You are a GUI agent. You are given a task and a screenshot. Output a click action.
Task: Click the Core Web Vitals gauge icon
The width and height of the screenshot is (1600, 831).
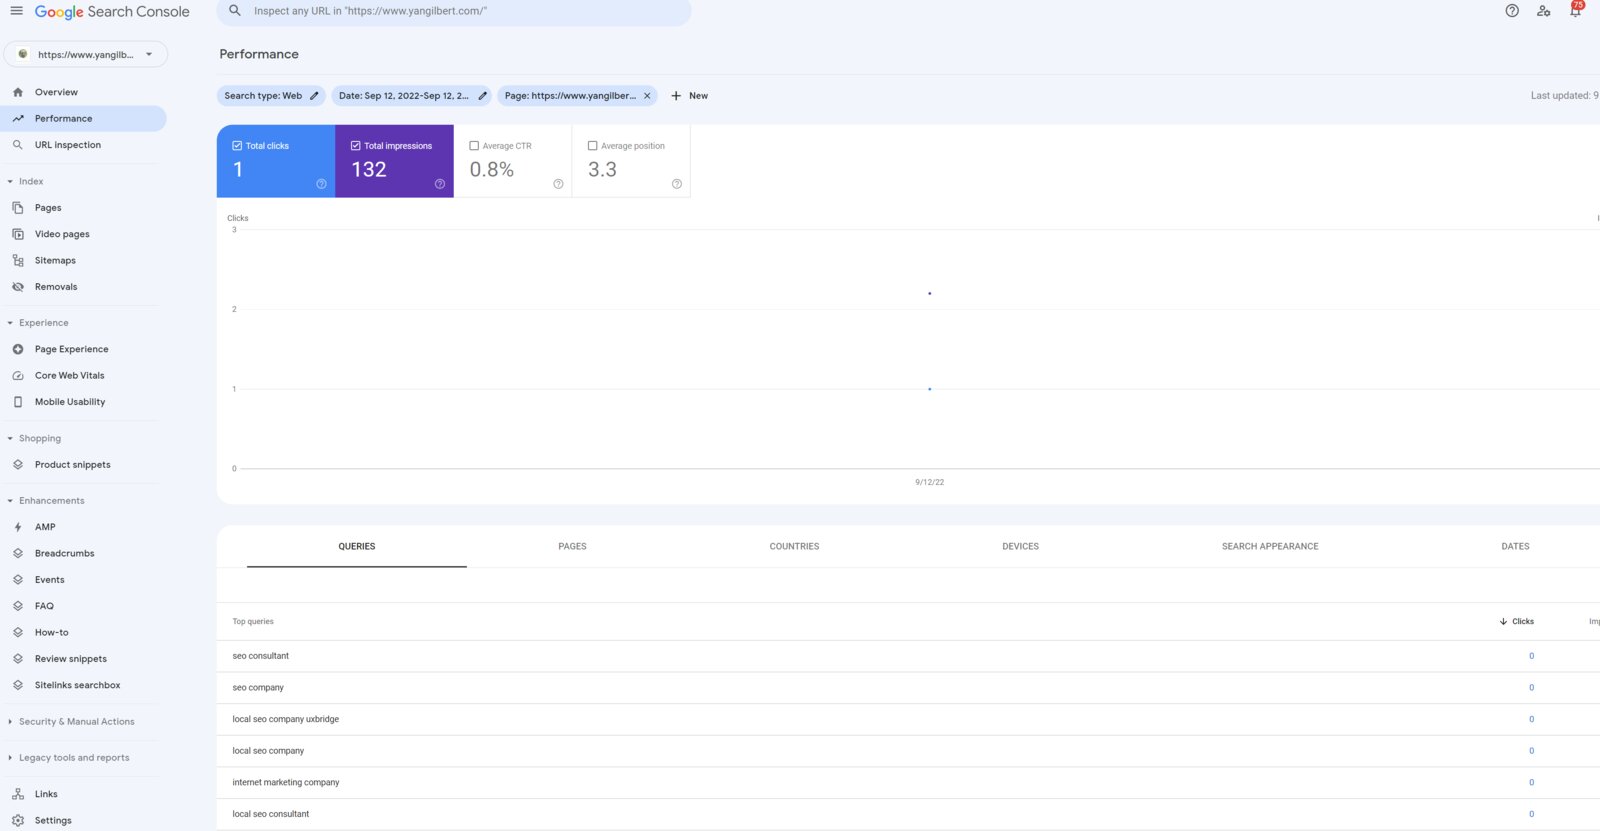[x=18, y=376]
